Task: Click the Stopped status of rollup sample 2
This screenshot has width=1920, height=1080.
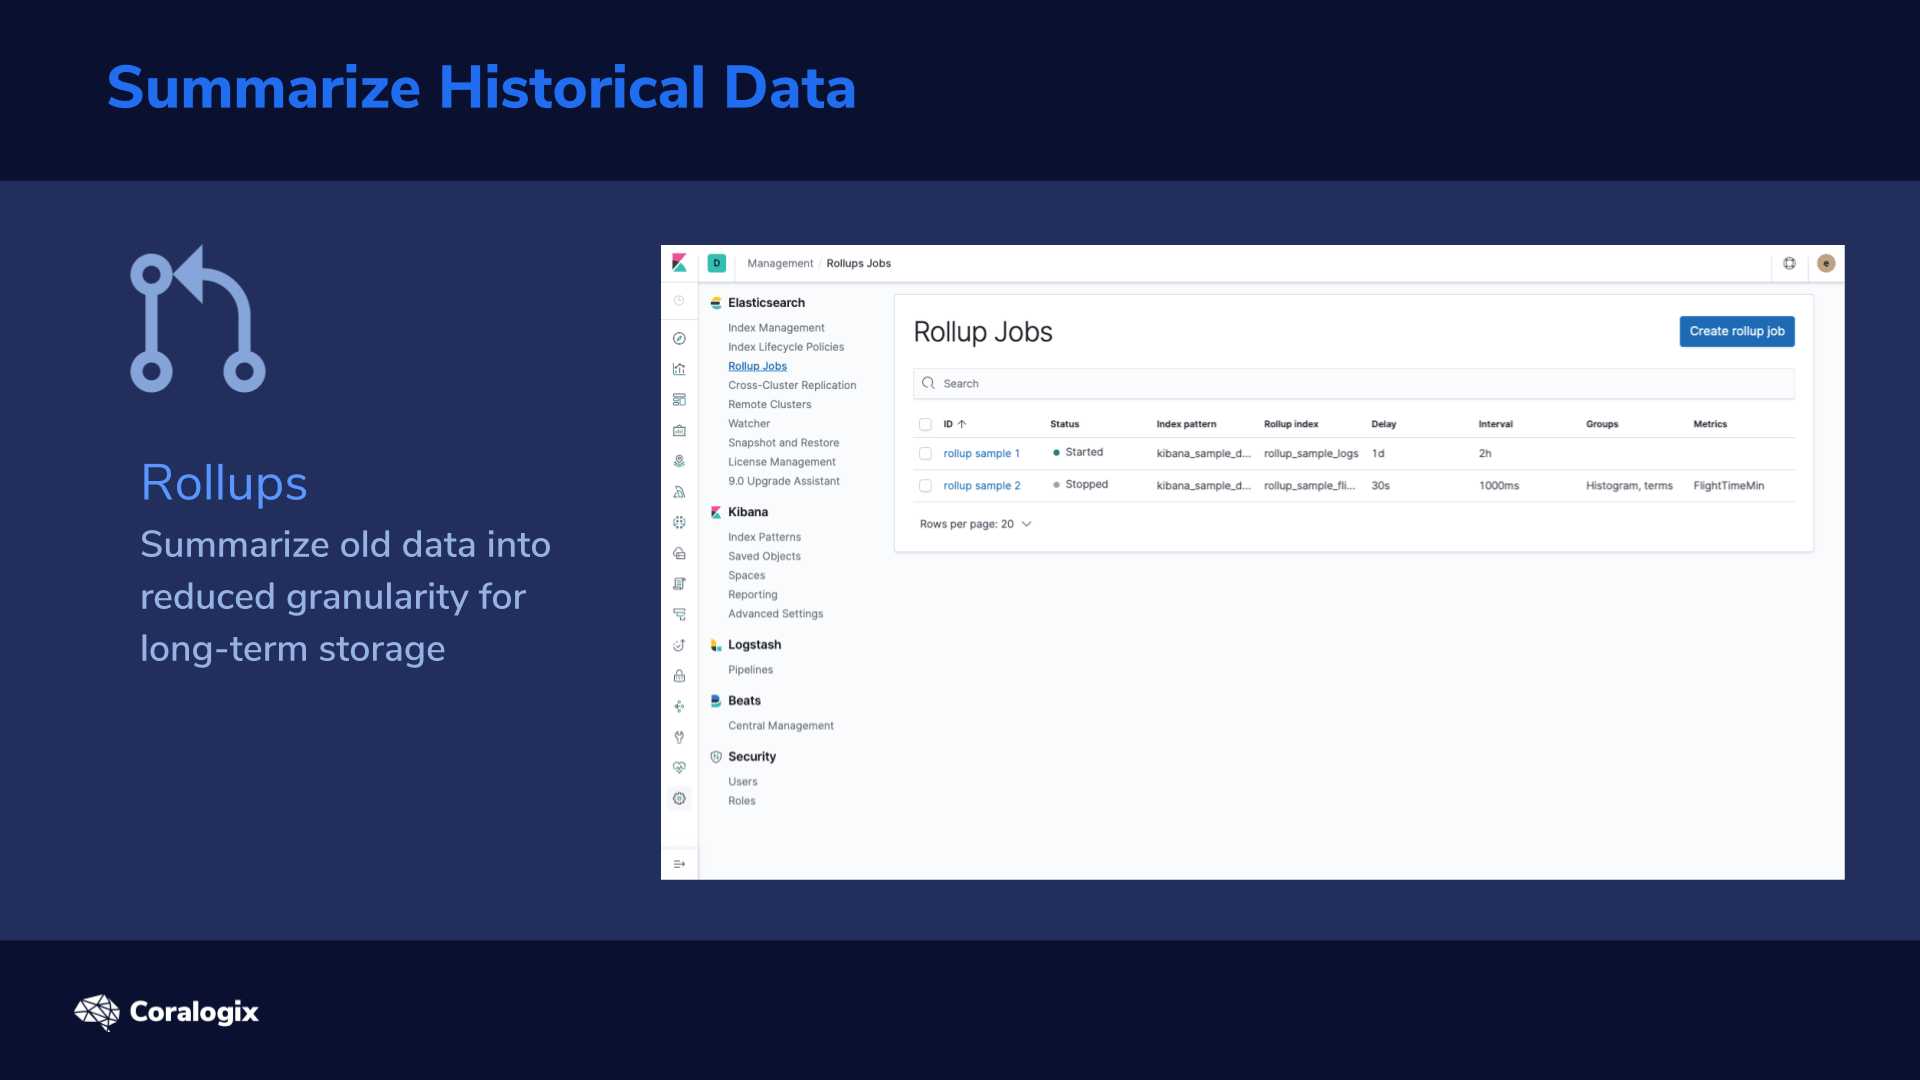Action: (x=1080, y=485)
